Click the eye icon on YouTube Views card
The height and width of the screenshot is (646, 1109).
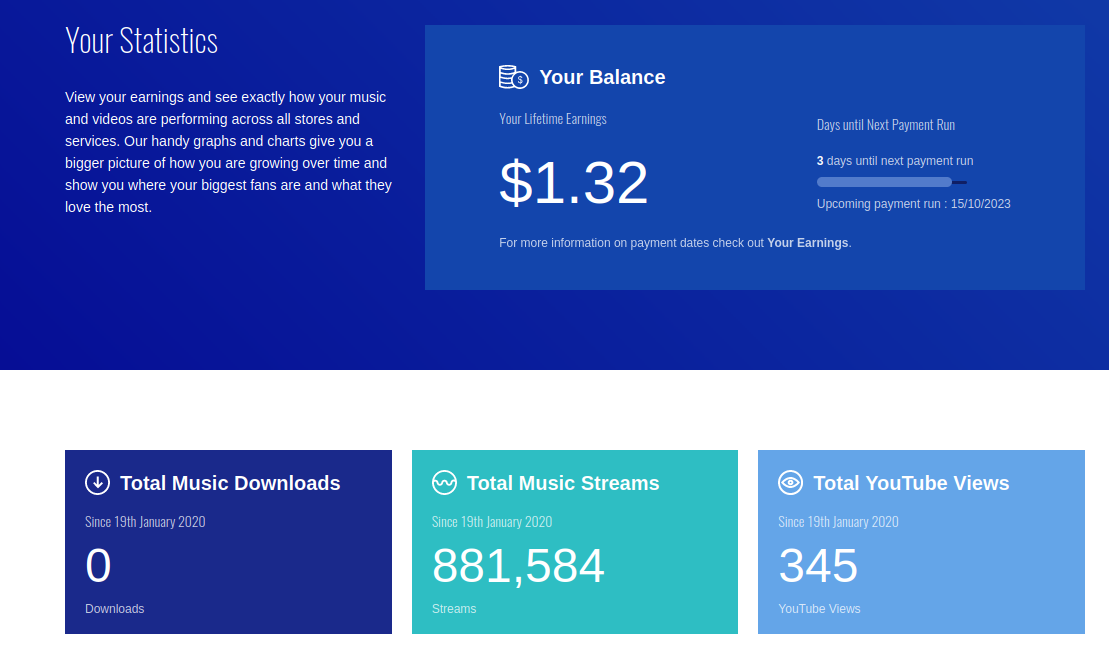(791, 483)
